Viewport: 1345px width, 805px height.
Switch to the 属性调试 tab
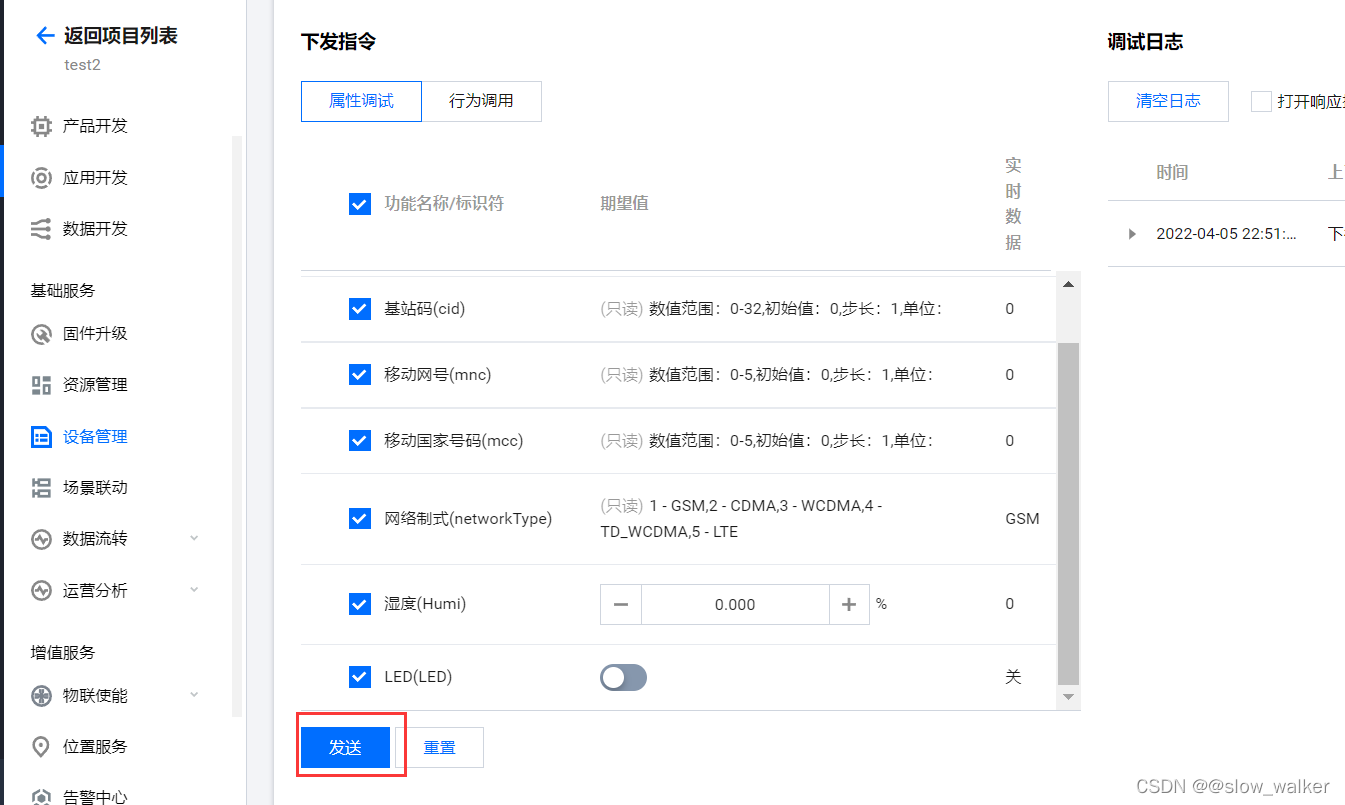click(x=361, y=101)
